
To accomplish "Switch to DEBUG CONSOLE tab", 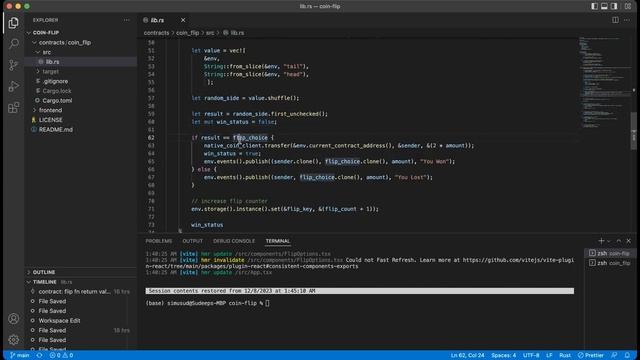I will click(x=234, y=241).
